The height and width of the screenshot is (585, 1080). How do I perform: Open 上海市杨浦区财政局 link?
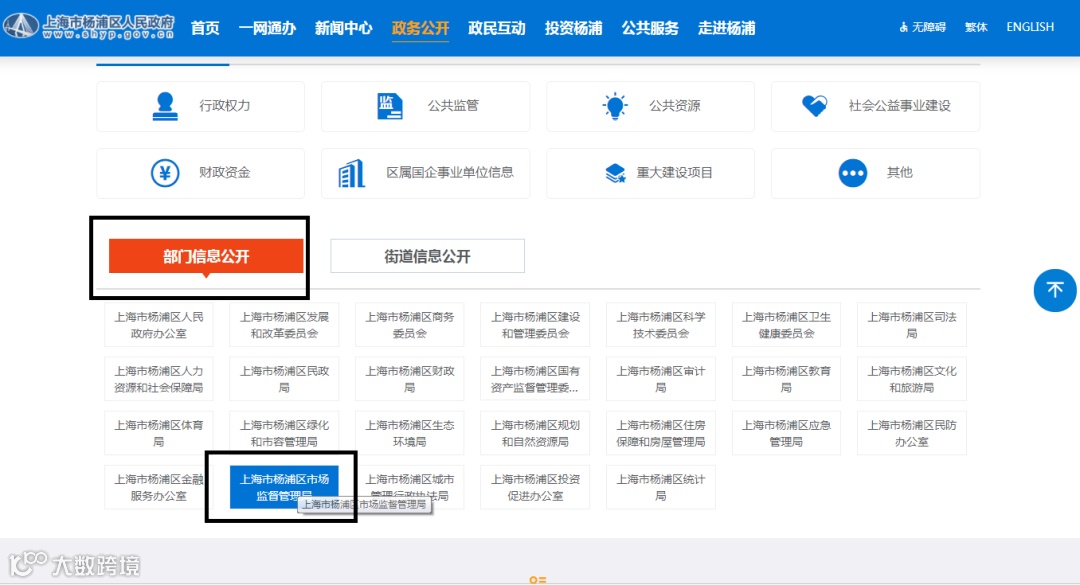click(x=410, y=379)
